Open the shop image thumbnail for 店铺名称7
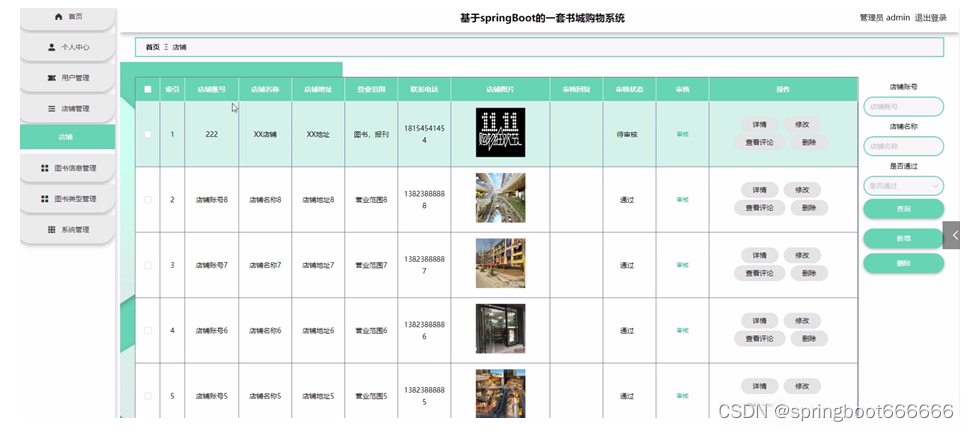The height and width of the screenshot is (431, 969). (501, 263)
